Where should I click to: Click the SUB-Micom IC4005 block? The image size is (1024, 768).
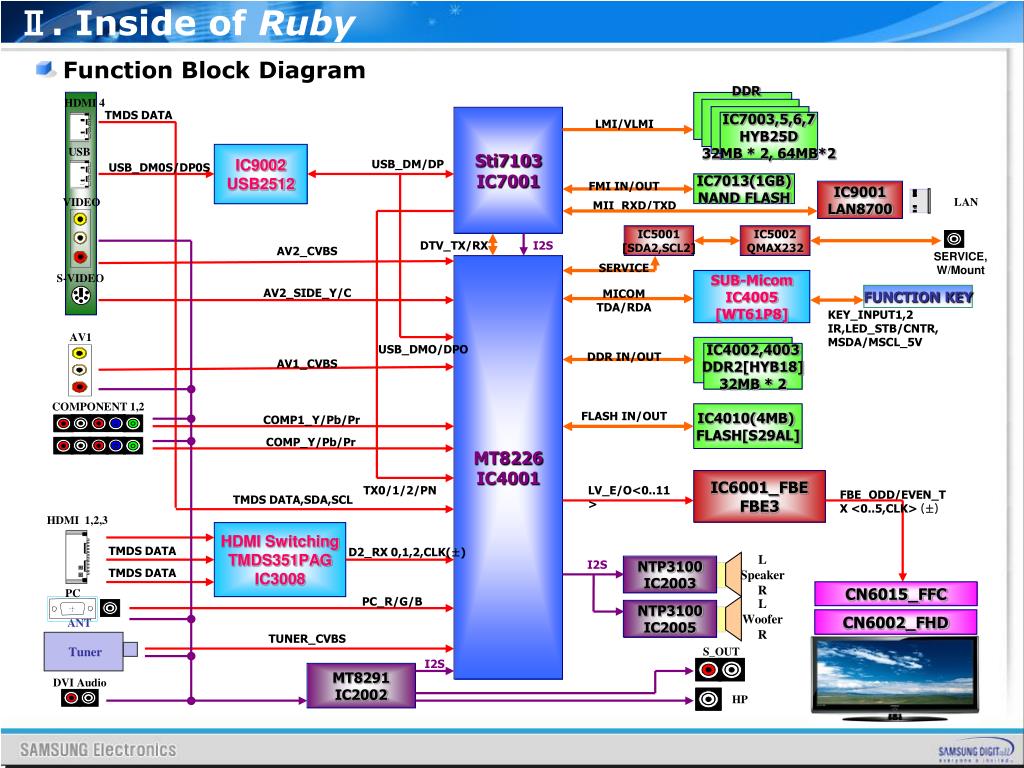[x=751, y=297]
